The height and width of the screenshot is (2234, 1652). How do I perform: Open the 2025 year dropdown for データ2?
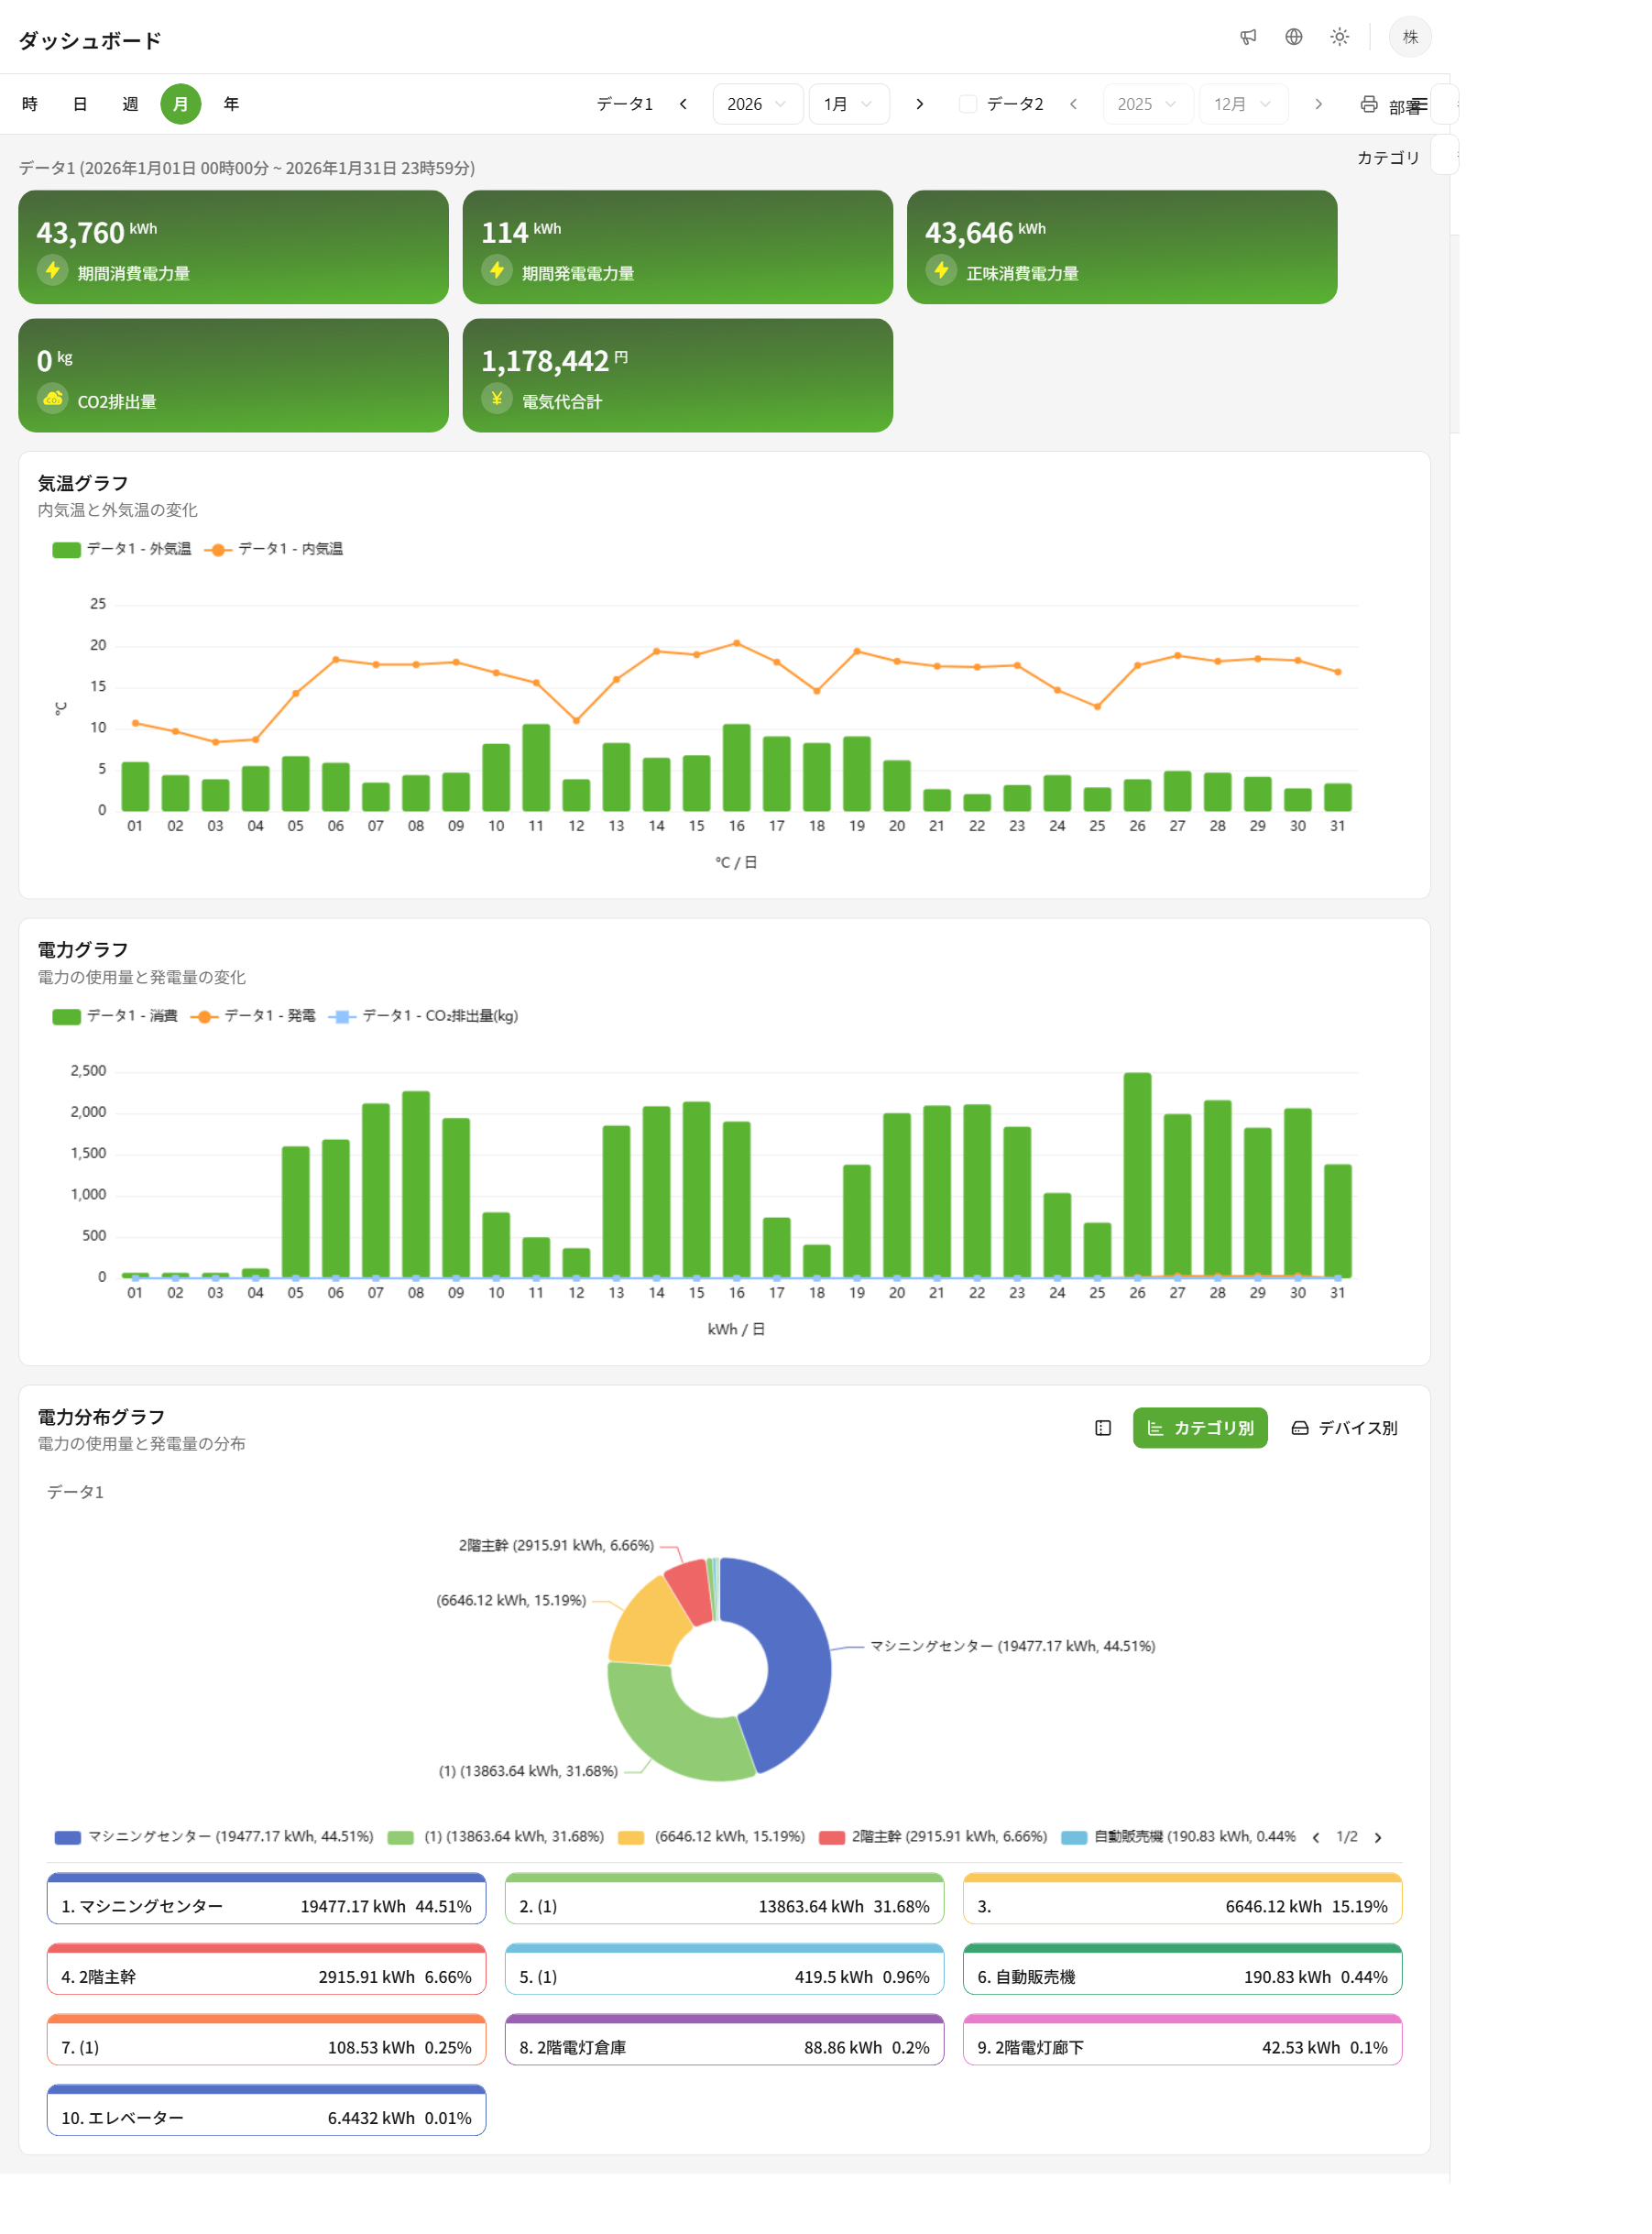1146,104
